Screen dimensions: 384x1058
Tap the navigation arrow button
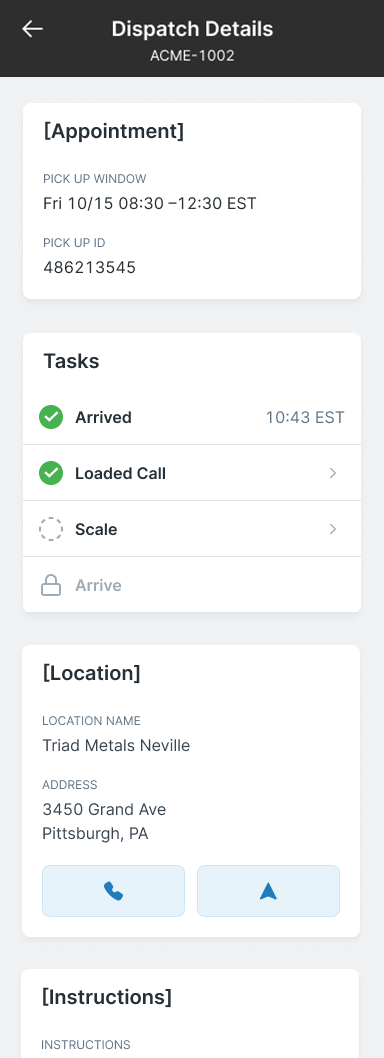pos(268,891)
